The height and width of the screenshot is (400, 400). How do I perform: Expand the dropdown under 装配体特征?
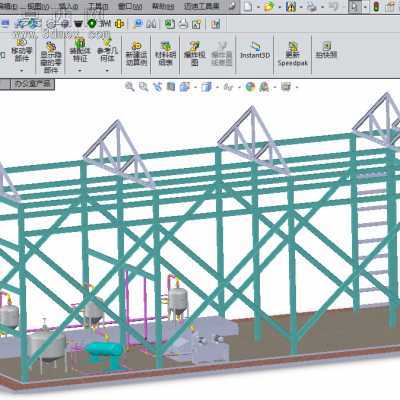pyautogui.click(x=80, y=70)
